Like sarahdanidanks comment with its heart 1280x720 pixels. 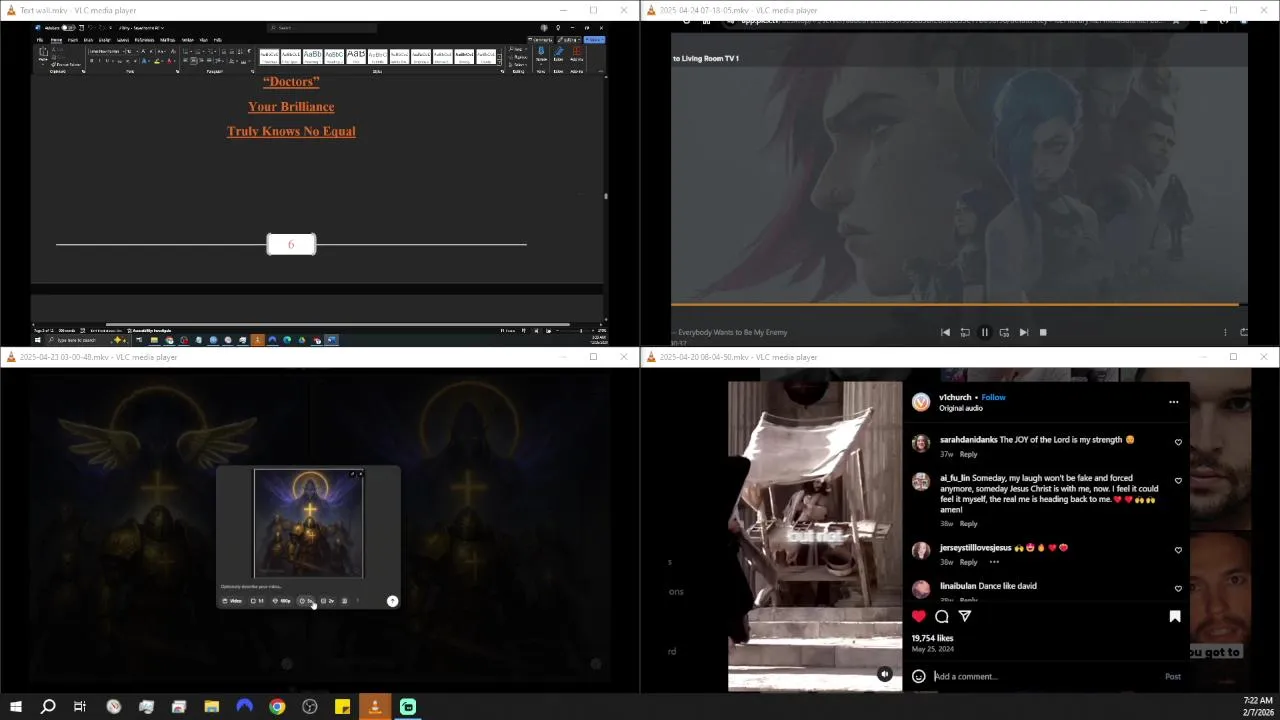pos(1178,442)
